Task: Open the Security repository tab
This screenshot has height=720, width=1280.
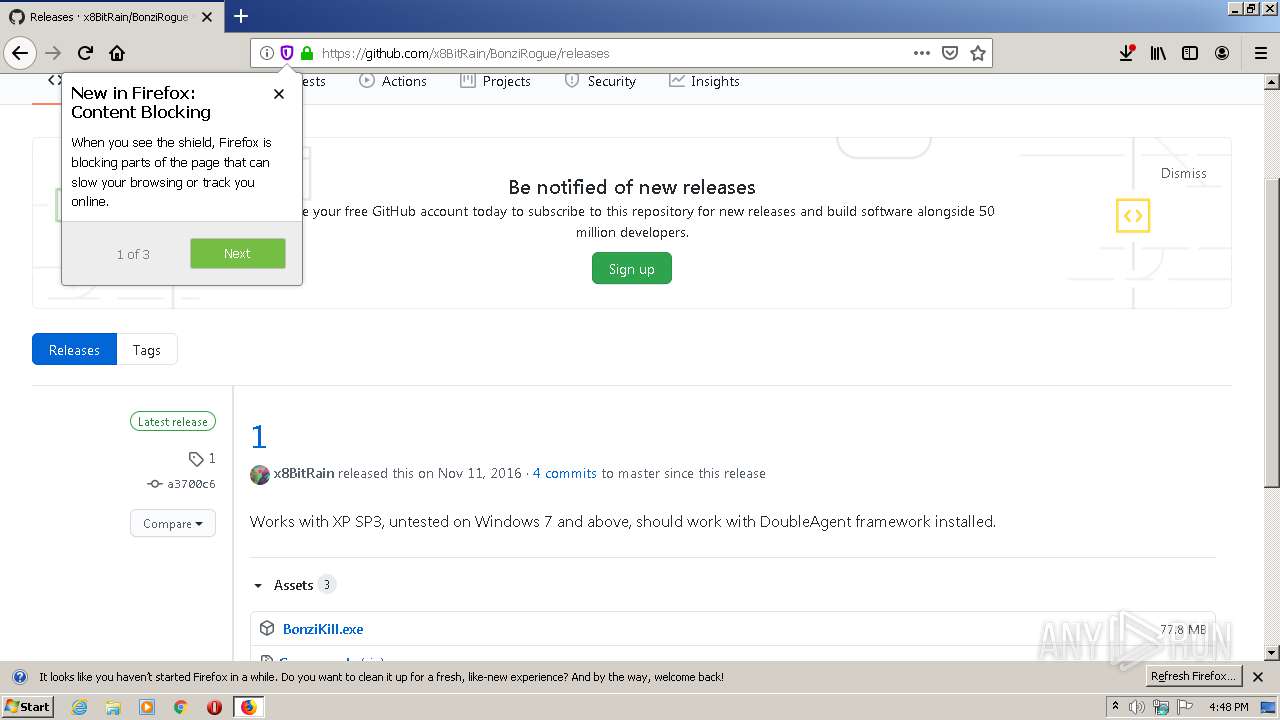Action: (600, 81)
